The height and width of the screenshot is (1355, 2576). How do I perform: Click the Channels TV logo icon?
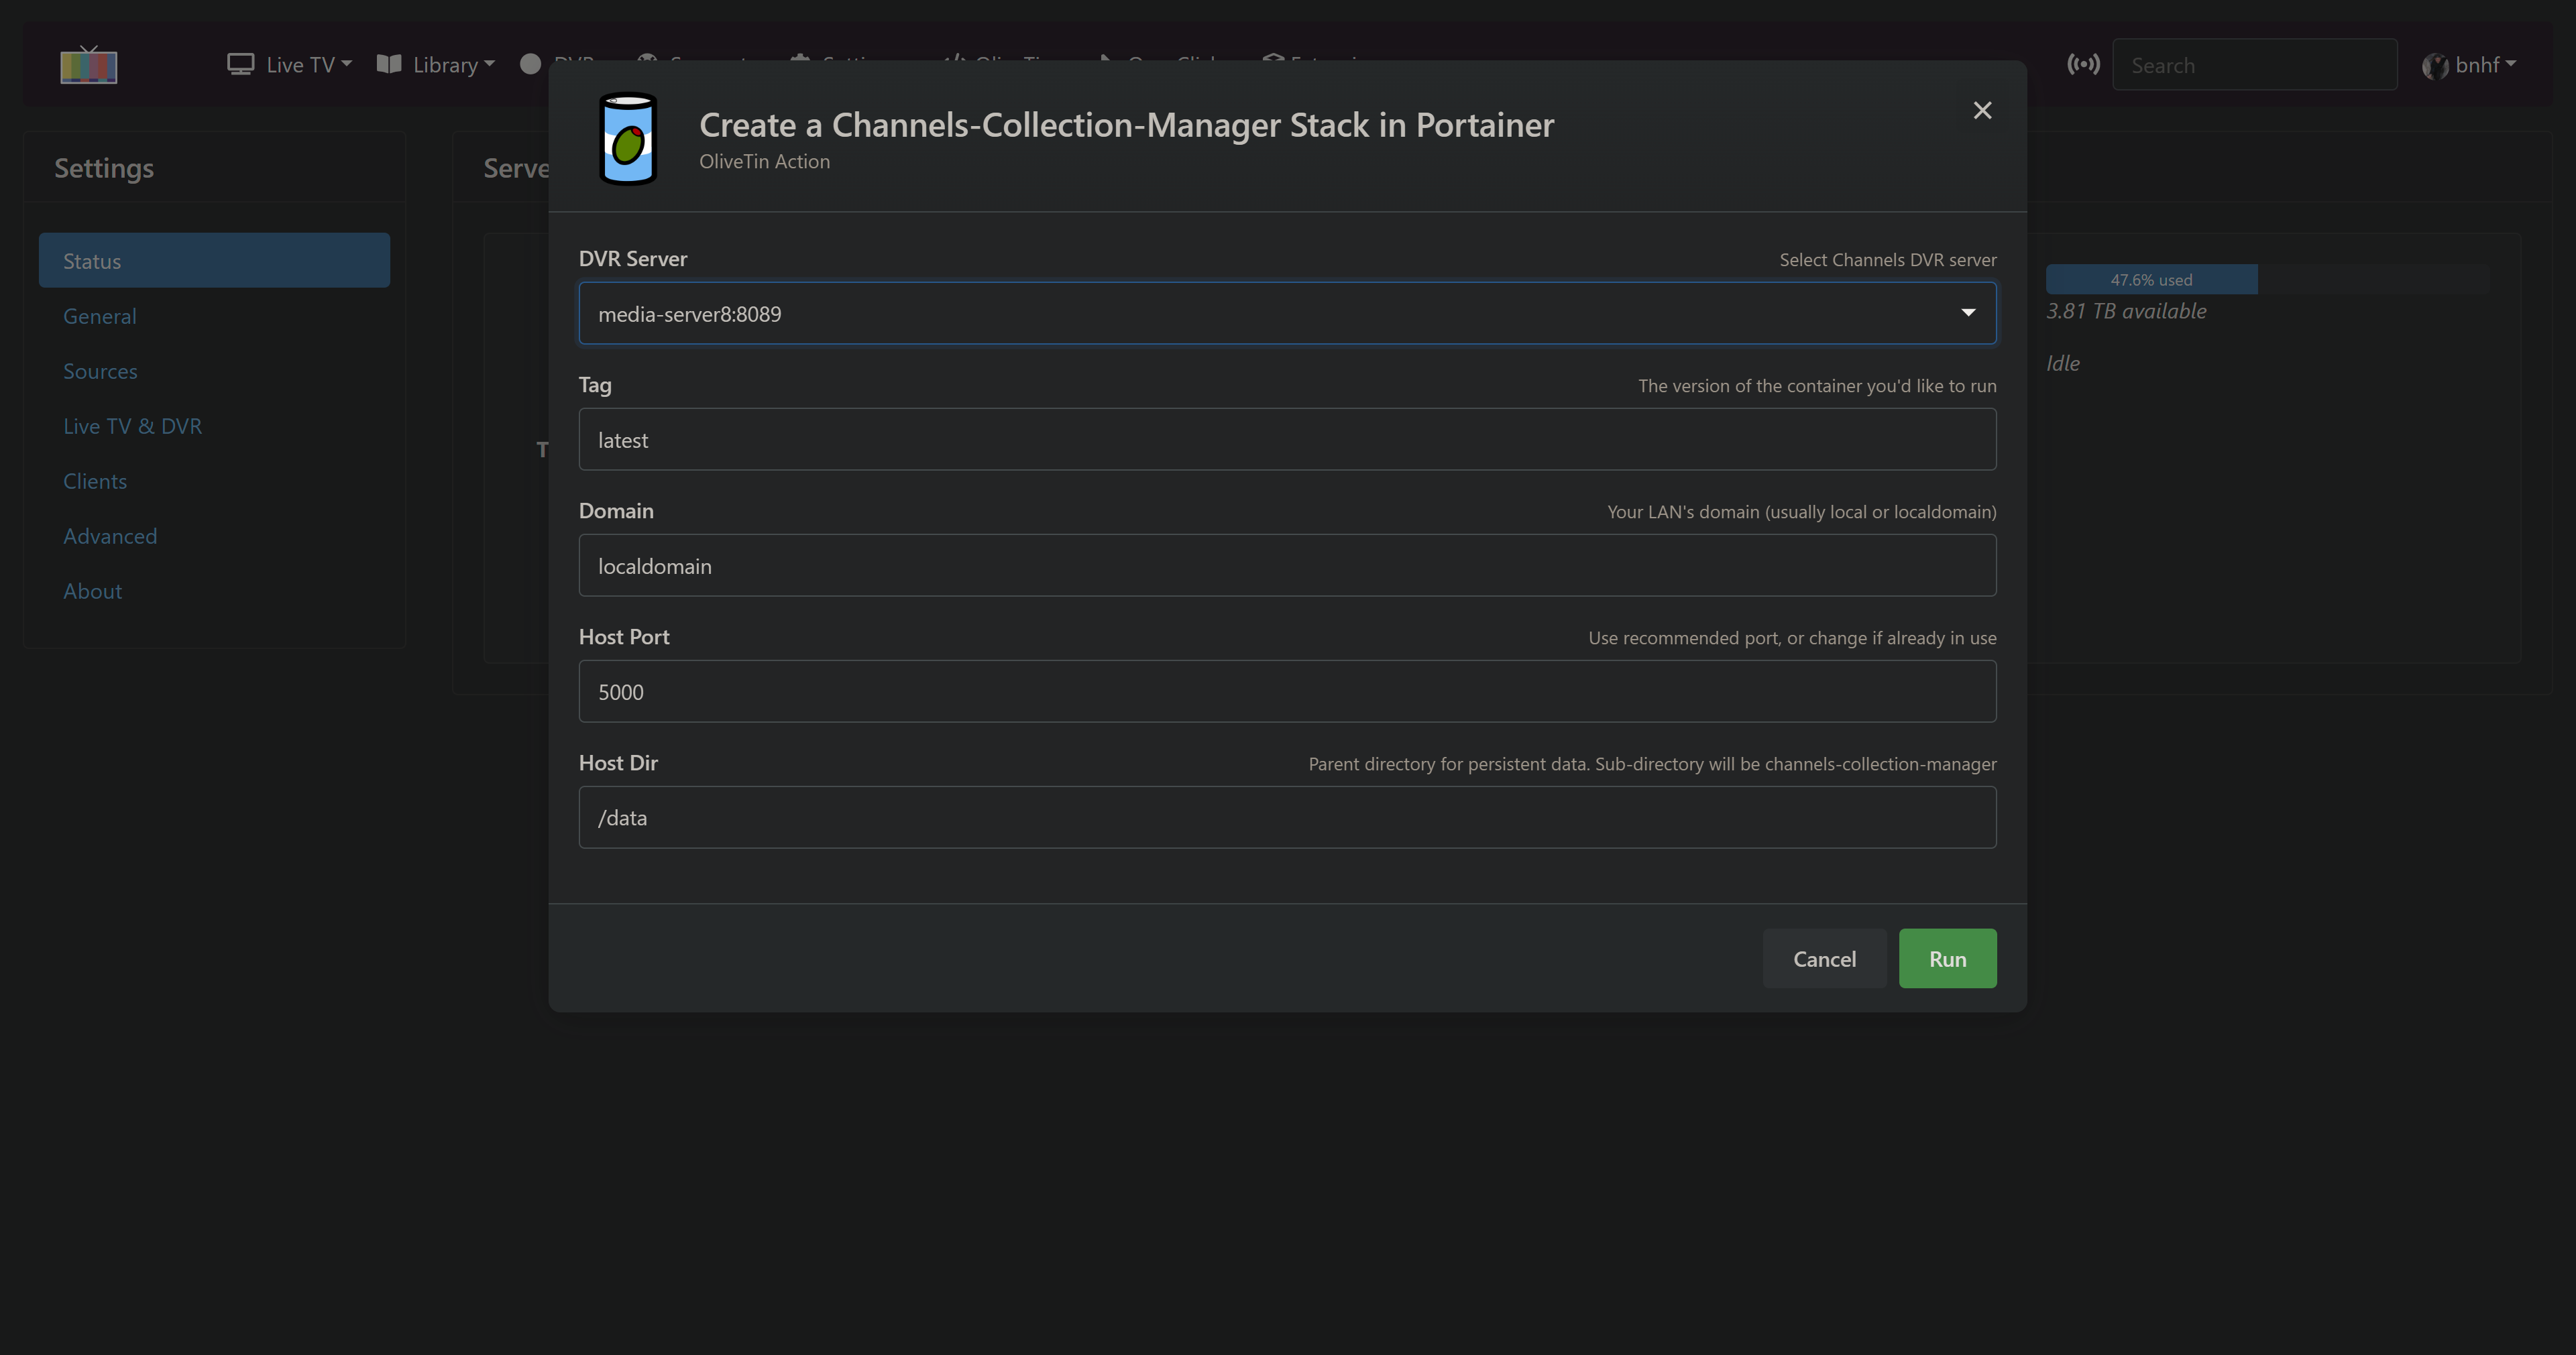pos(88,66)
